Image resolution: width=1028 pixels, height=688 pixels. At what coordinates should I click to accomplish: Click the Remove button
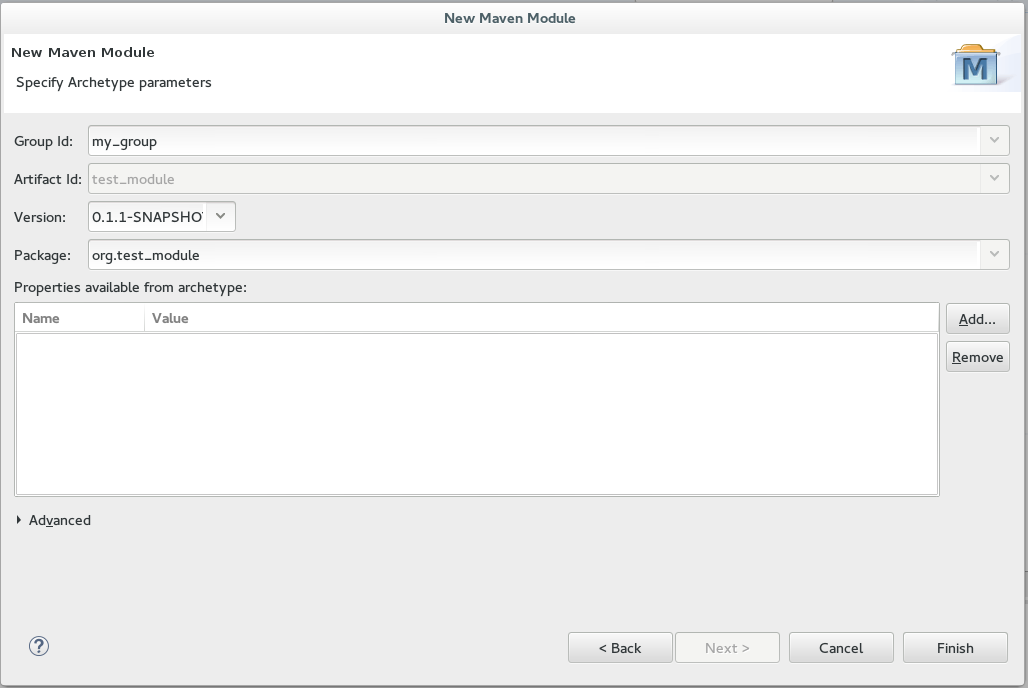[978, 357]
